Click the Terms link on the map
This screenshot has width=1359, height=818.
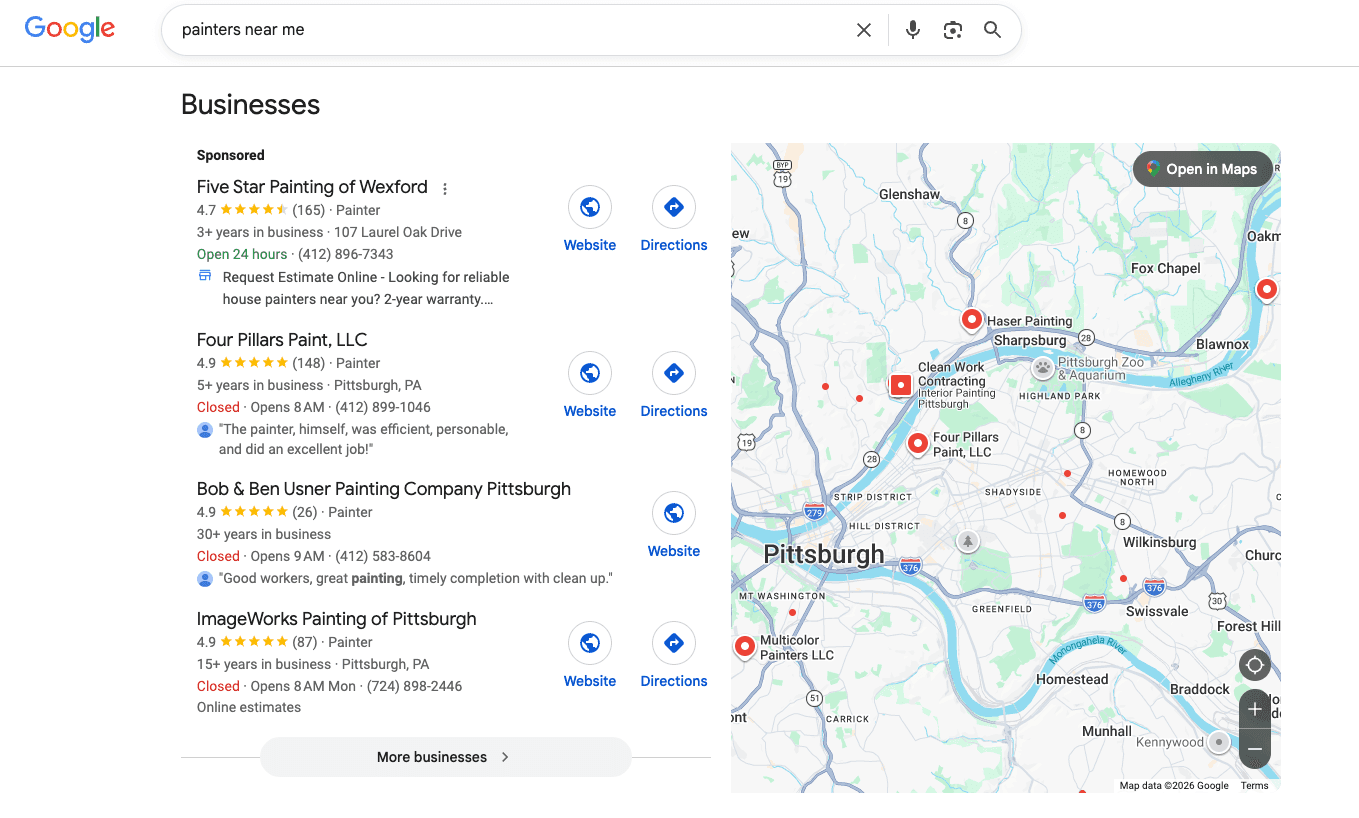1254,786
